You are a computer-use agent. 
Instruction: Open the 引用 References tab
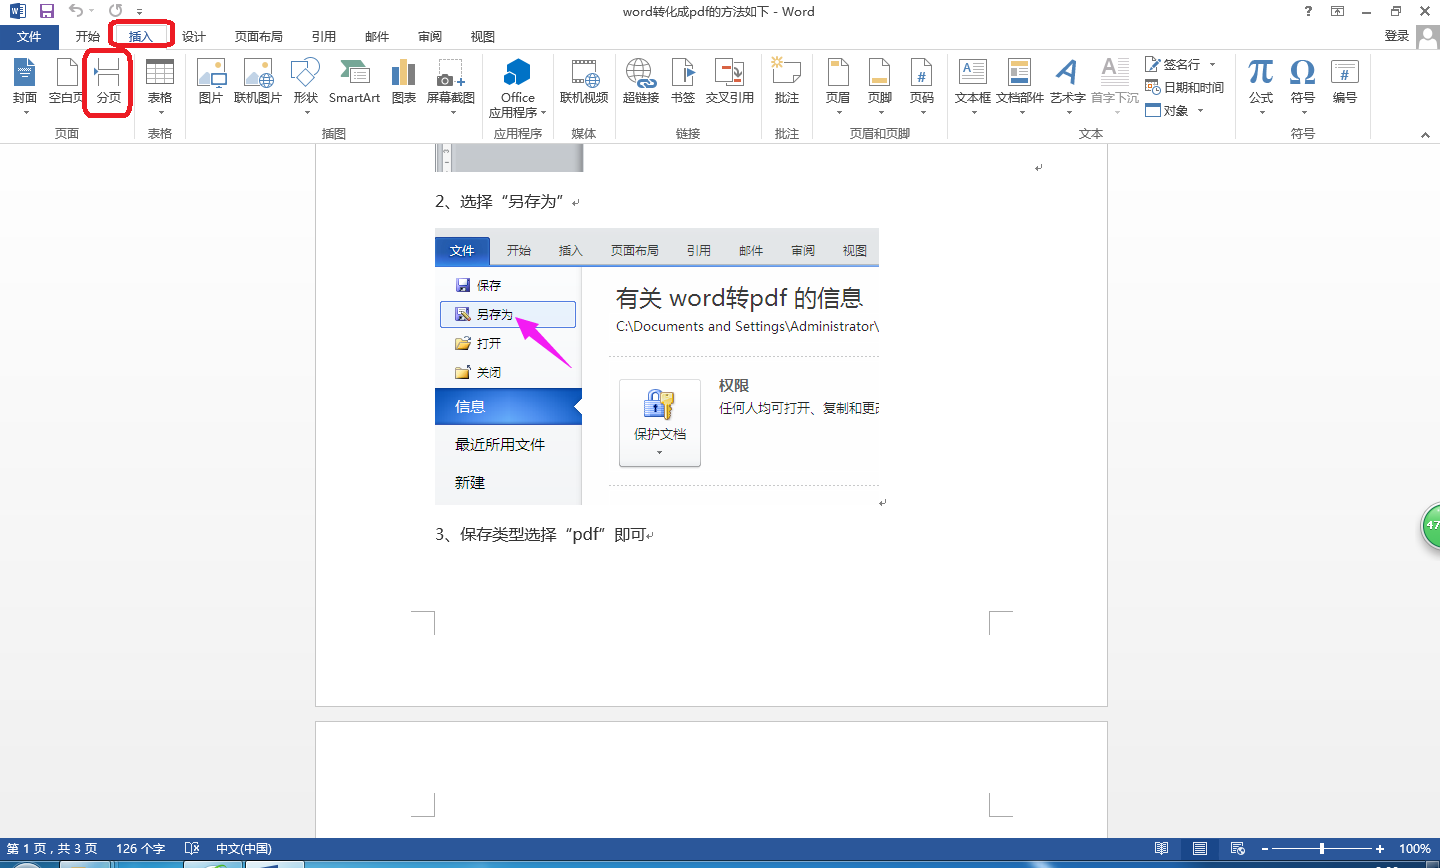point(324,37)
